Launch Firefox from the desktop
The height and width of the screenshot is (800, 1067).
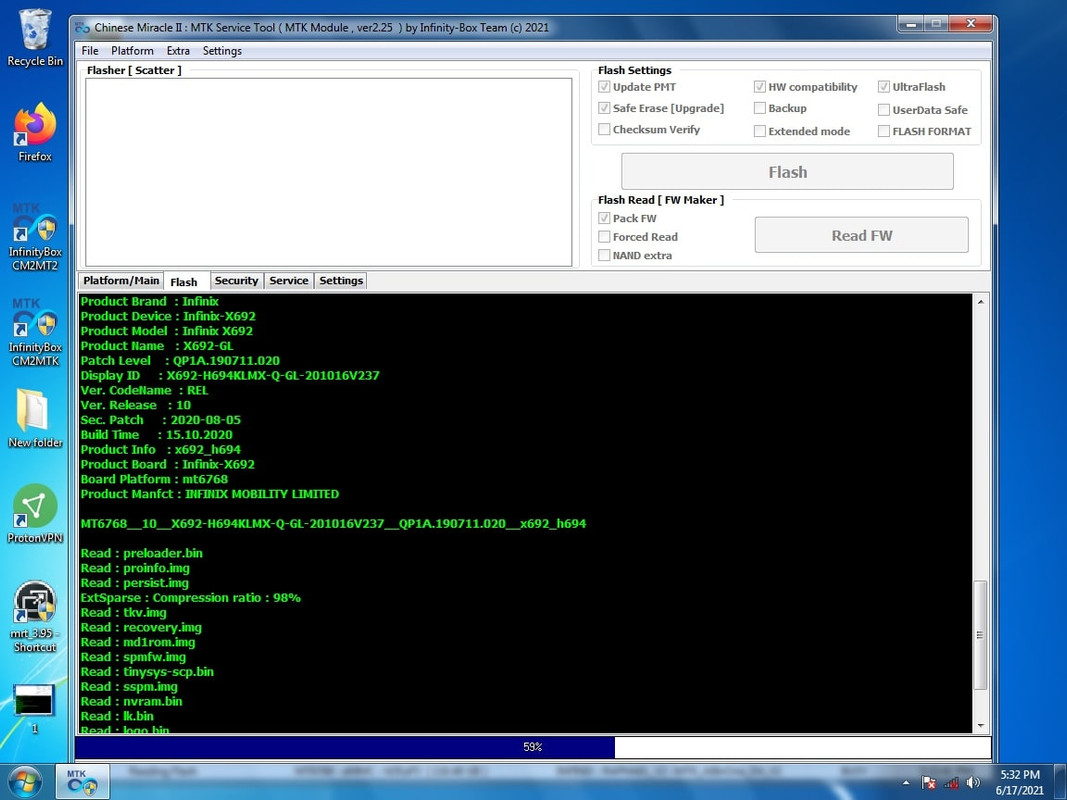(x=35, y=133)
